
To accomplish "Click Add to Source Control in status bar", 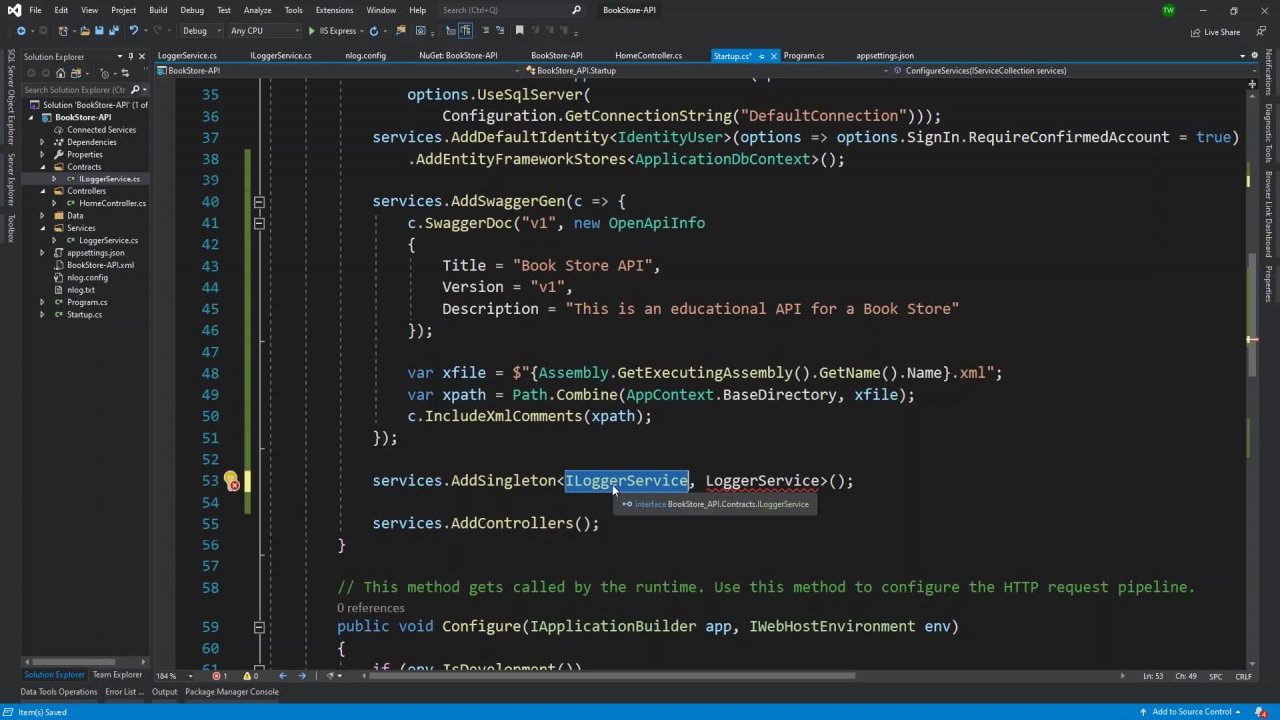I will pos(1191,712).
